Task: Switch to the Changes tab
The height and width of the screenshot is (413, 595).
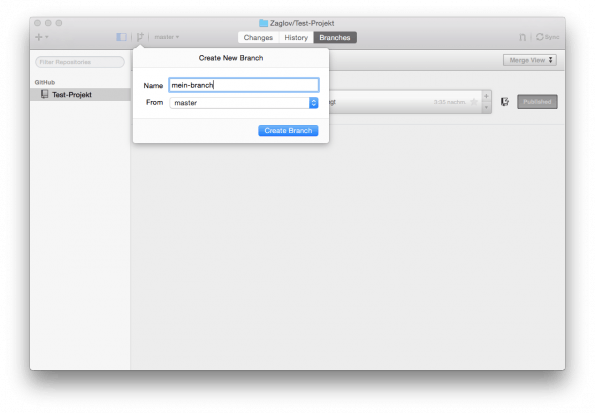Action: coord(258,38)
